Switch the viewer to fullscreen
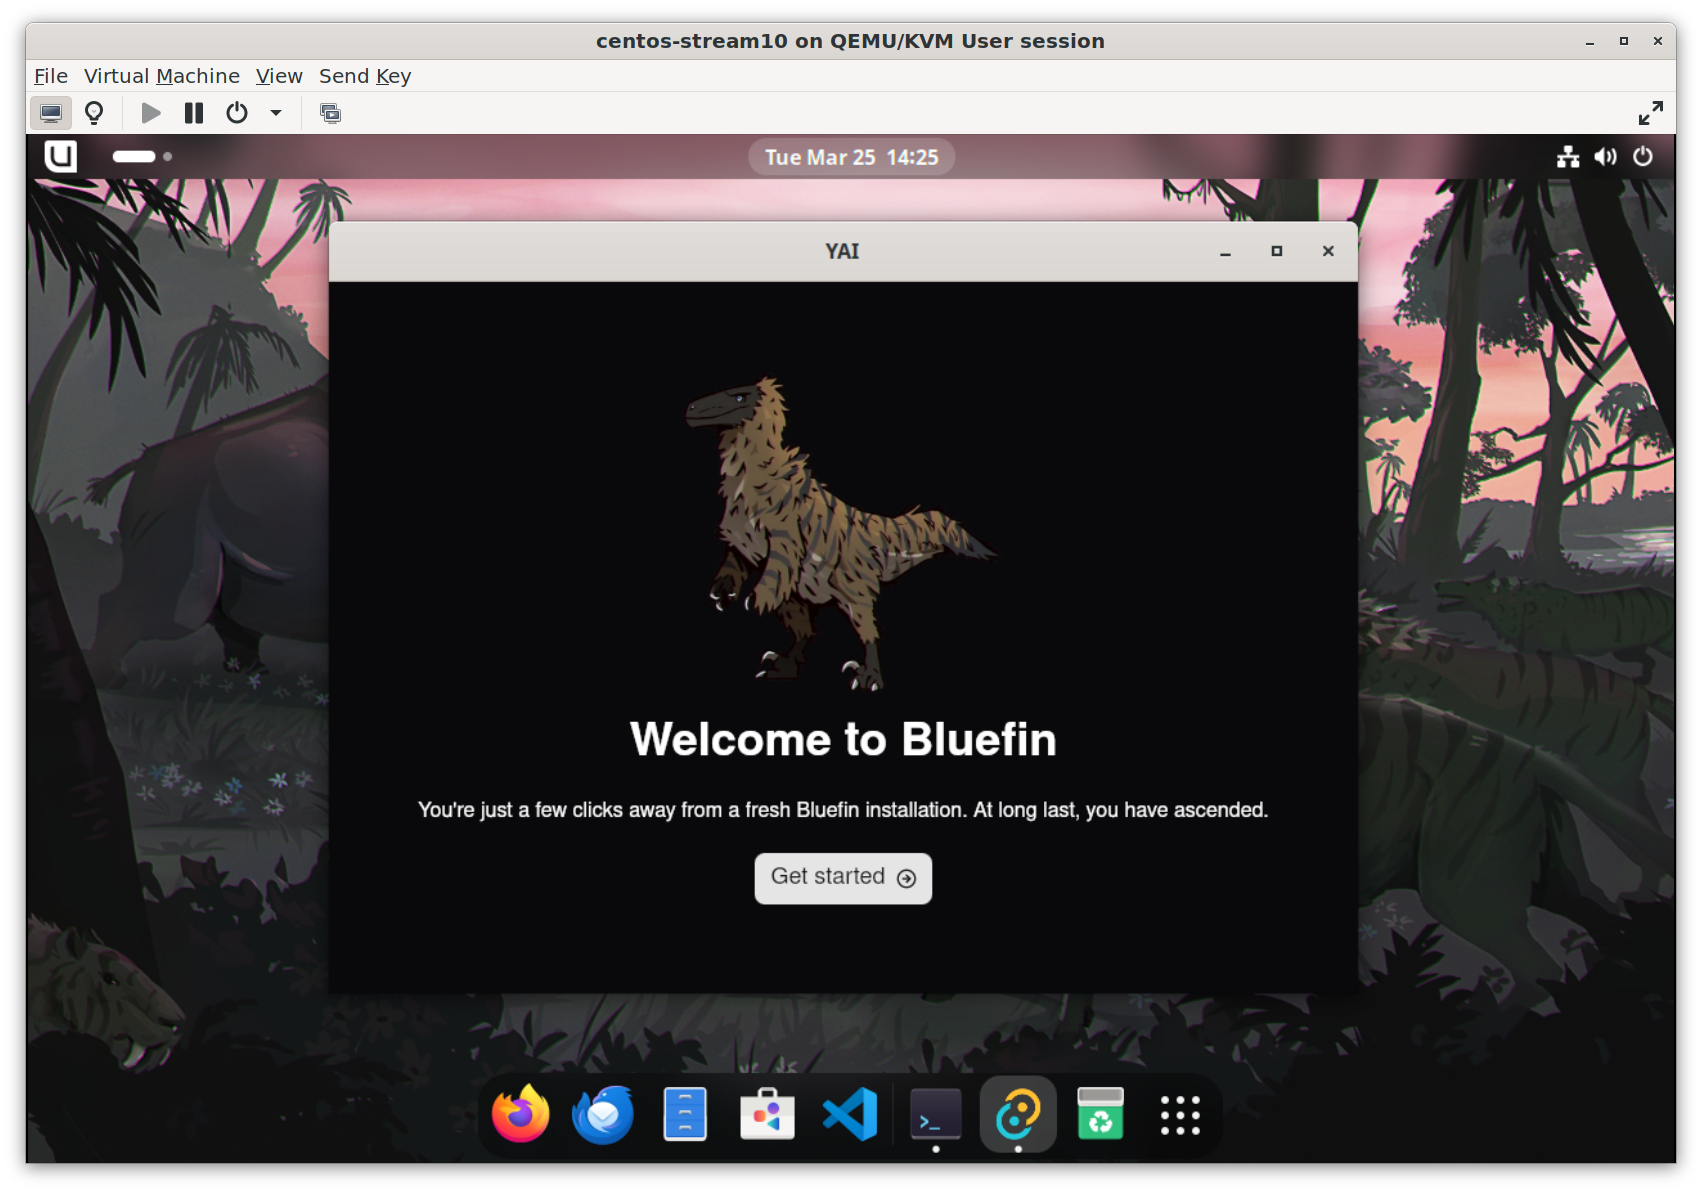The height and width of the screenshot is (1192, 1702). pyautogui.click(x=1651, y=113)
